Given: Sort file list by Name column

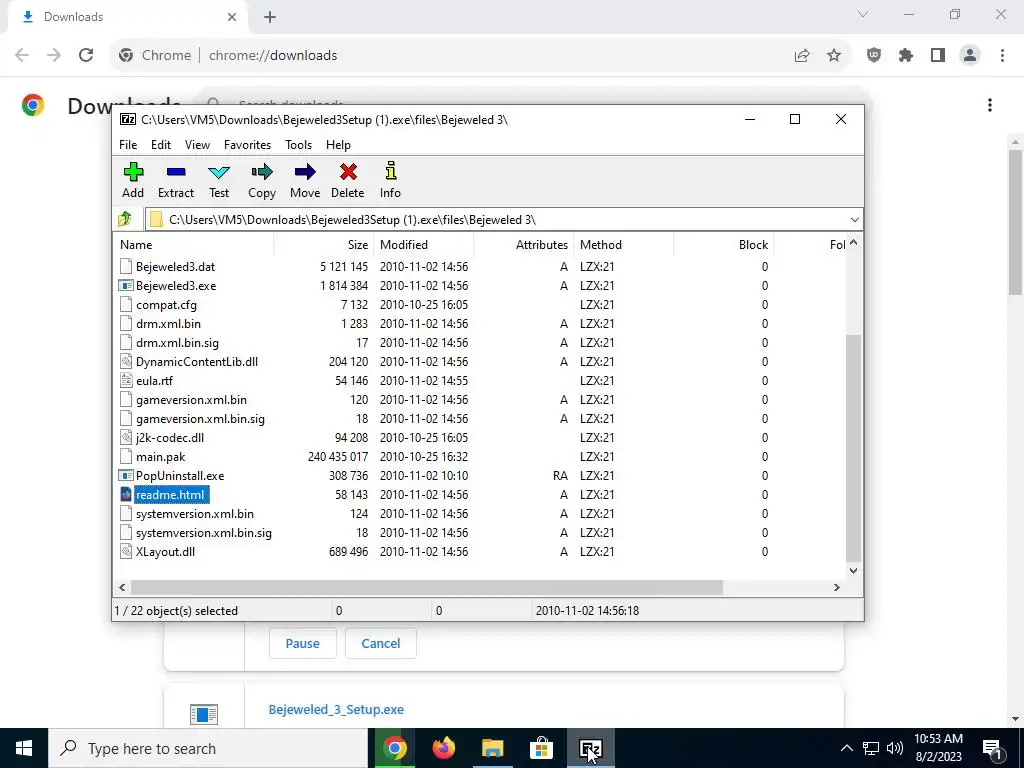Looking at the screenshot, I should [195, 245].
